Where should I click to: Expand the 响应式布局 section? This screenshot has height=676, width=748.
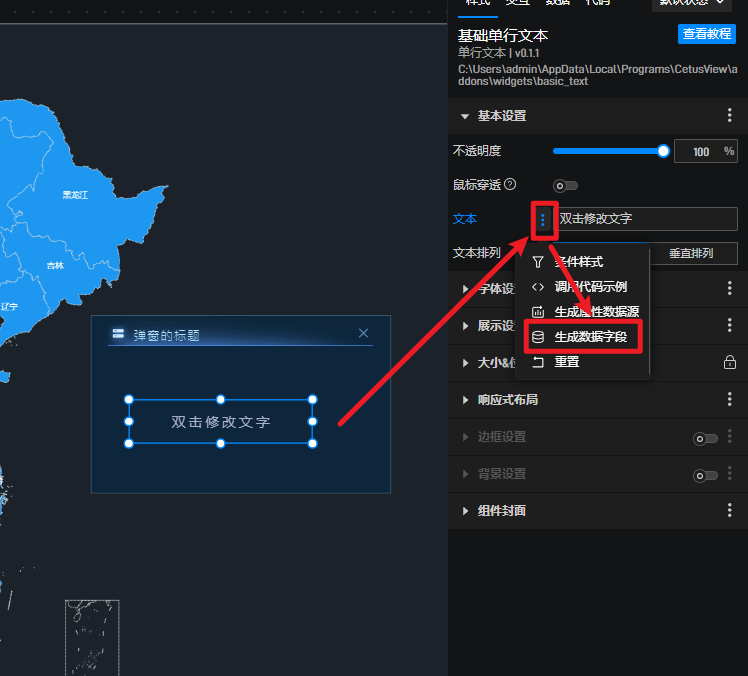465,400
